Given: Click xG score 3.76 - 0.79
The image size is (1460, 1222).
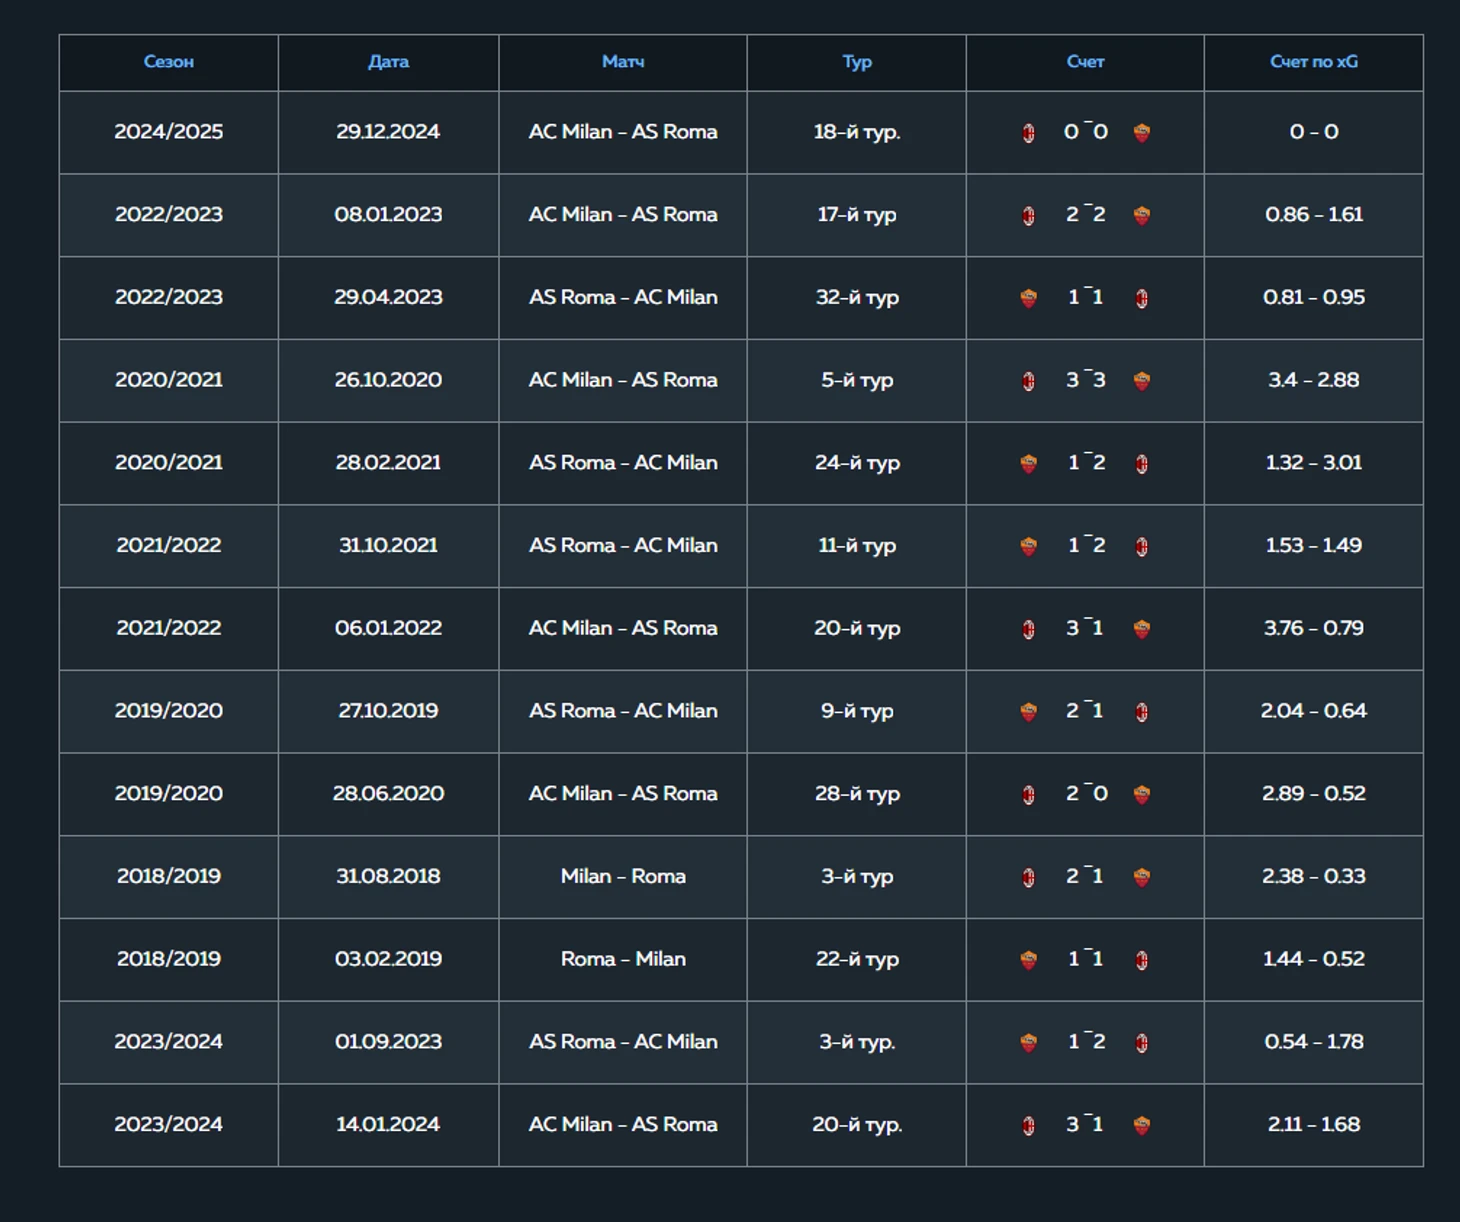Looking at the screenshot, I should click(x=1314, y=628).
